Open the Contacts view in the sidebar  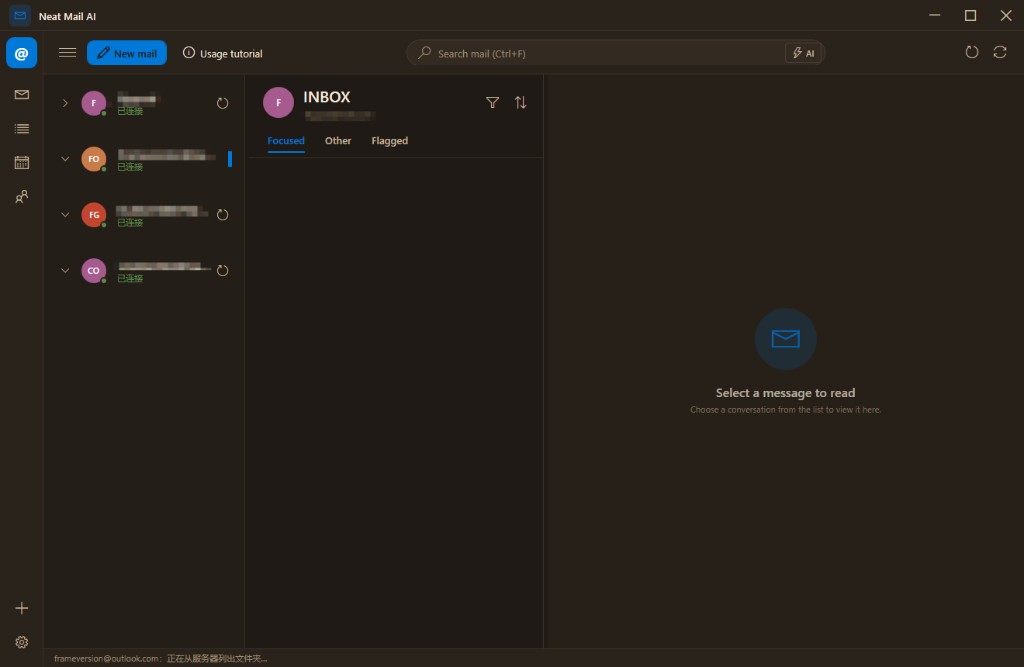coord(21,196)
